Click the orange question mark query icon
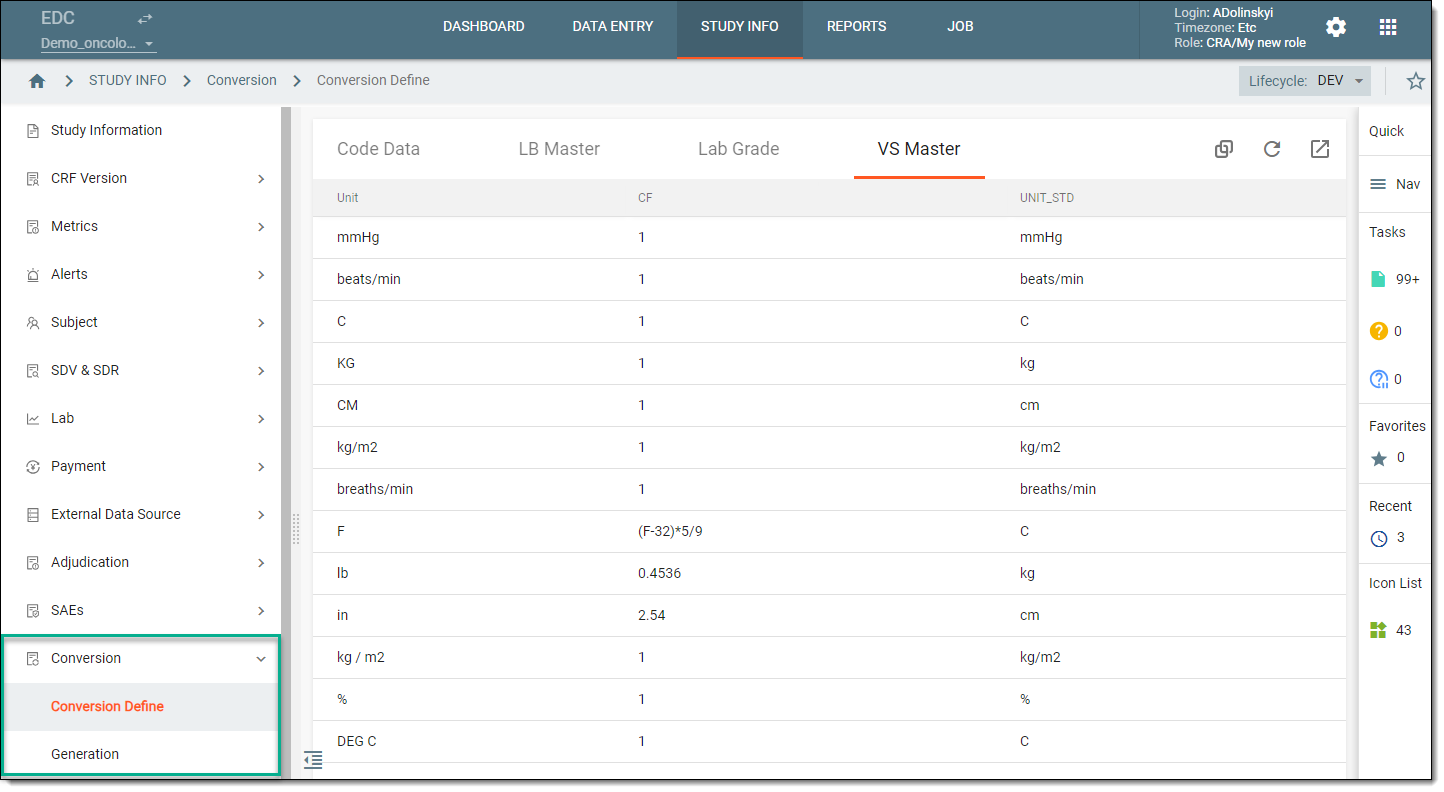This screenshot has height=792, width=1444. (1379, 331)
